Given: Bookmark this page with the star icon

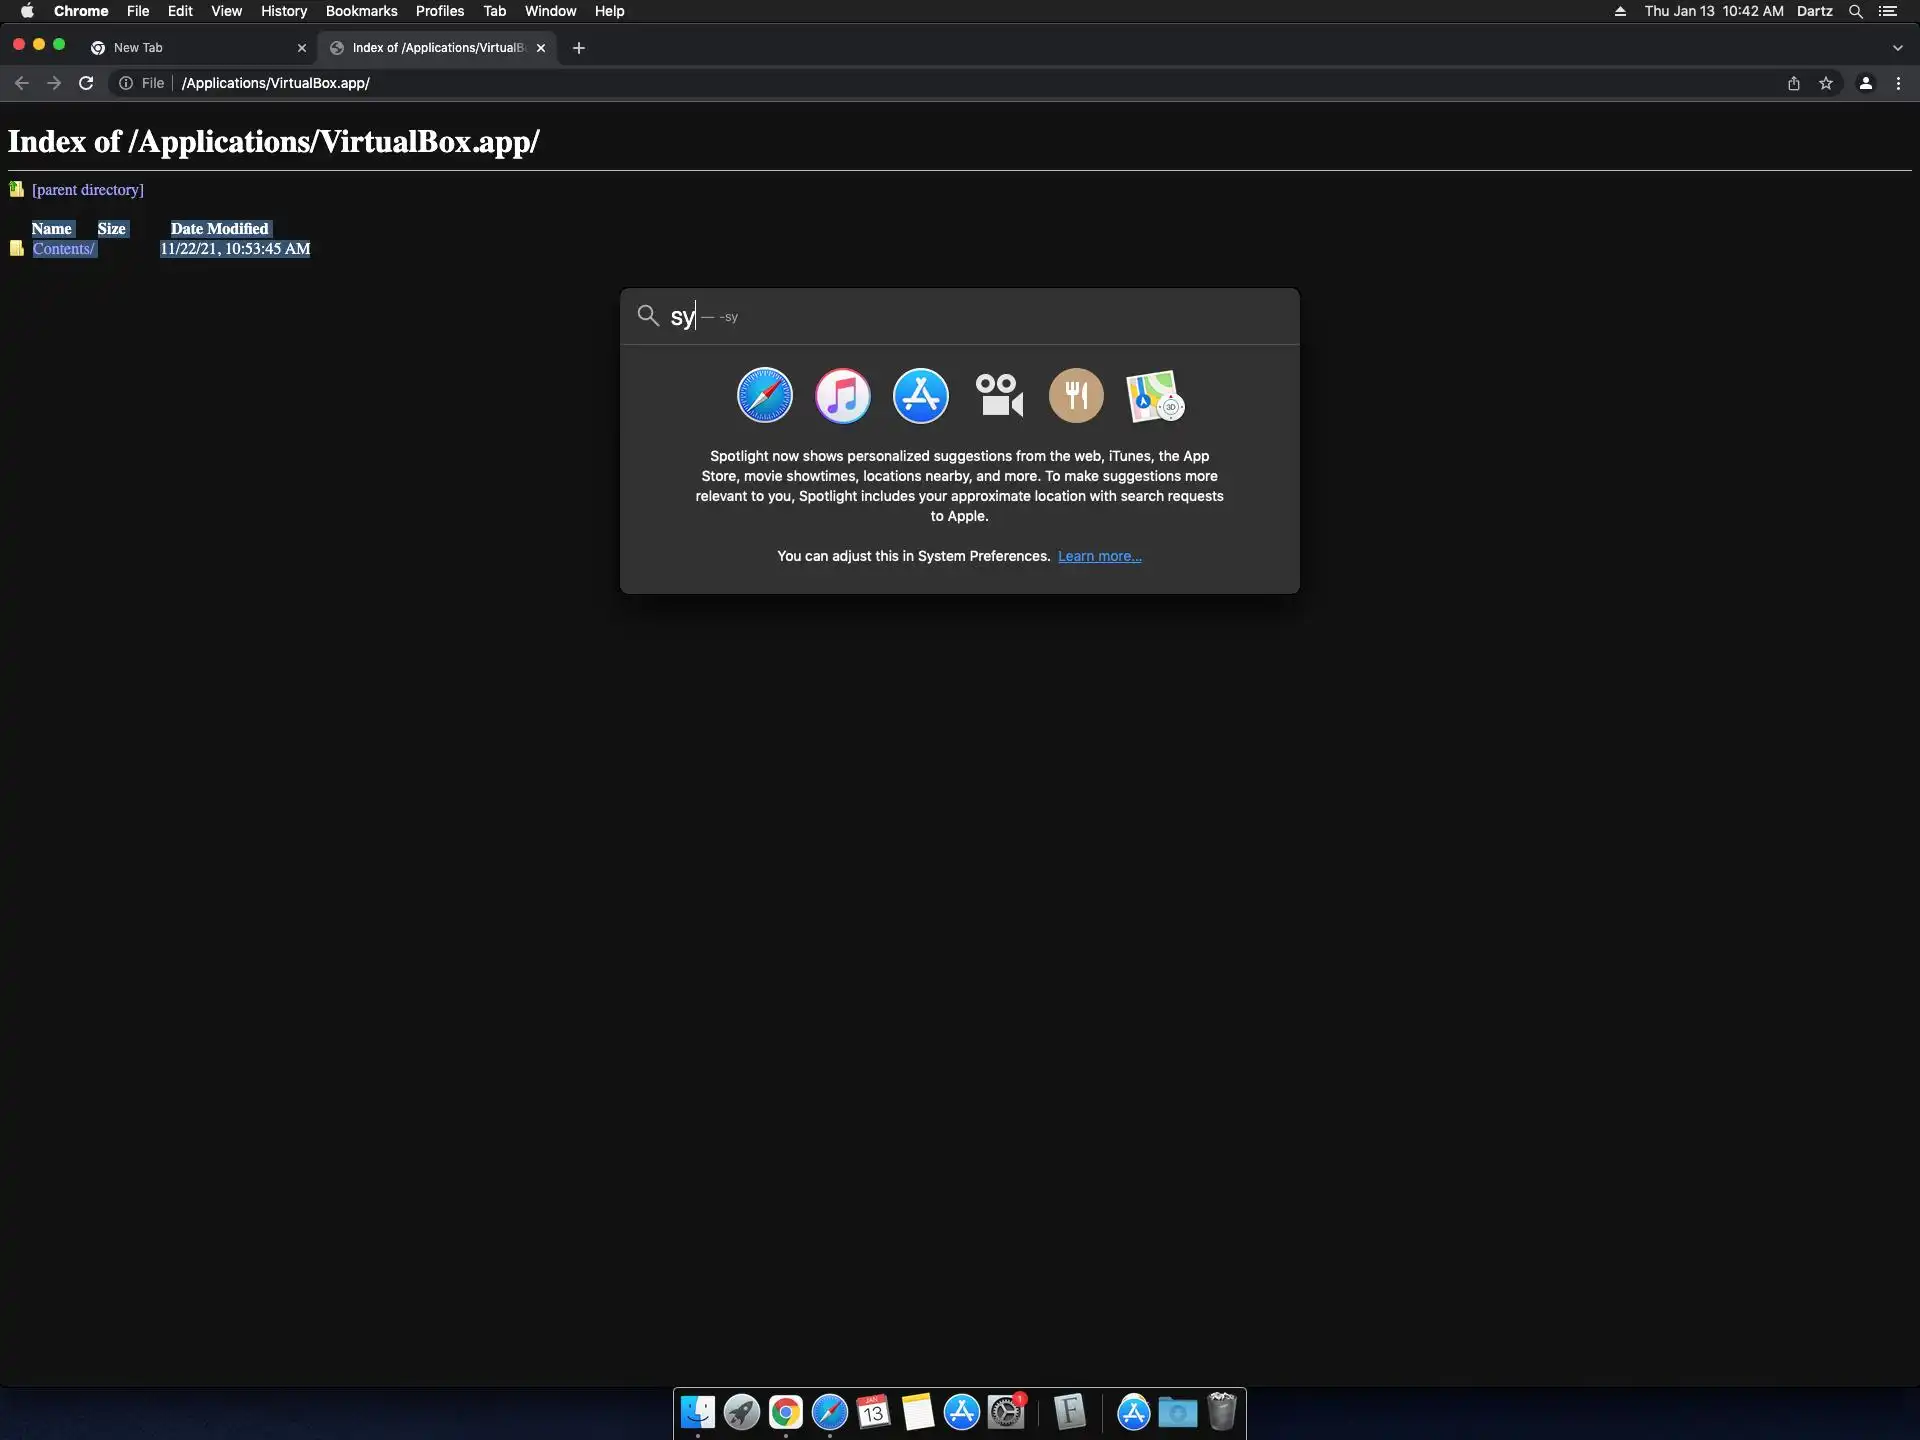Looking at the screenshot, I should point(1826,83).
